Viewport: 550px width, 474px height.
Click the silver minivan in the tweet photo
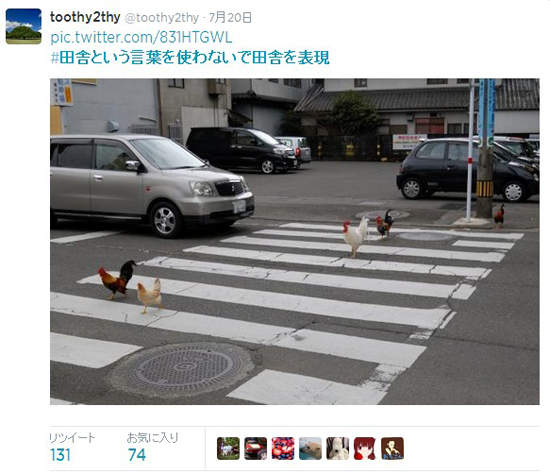[x=152, y=184]
